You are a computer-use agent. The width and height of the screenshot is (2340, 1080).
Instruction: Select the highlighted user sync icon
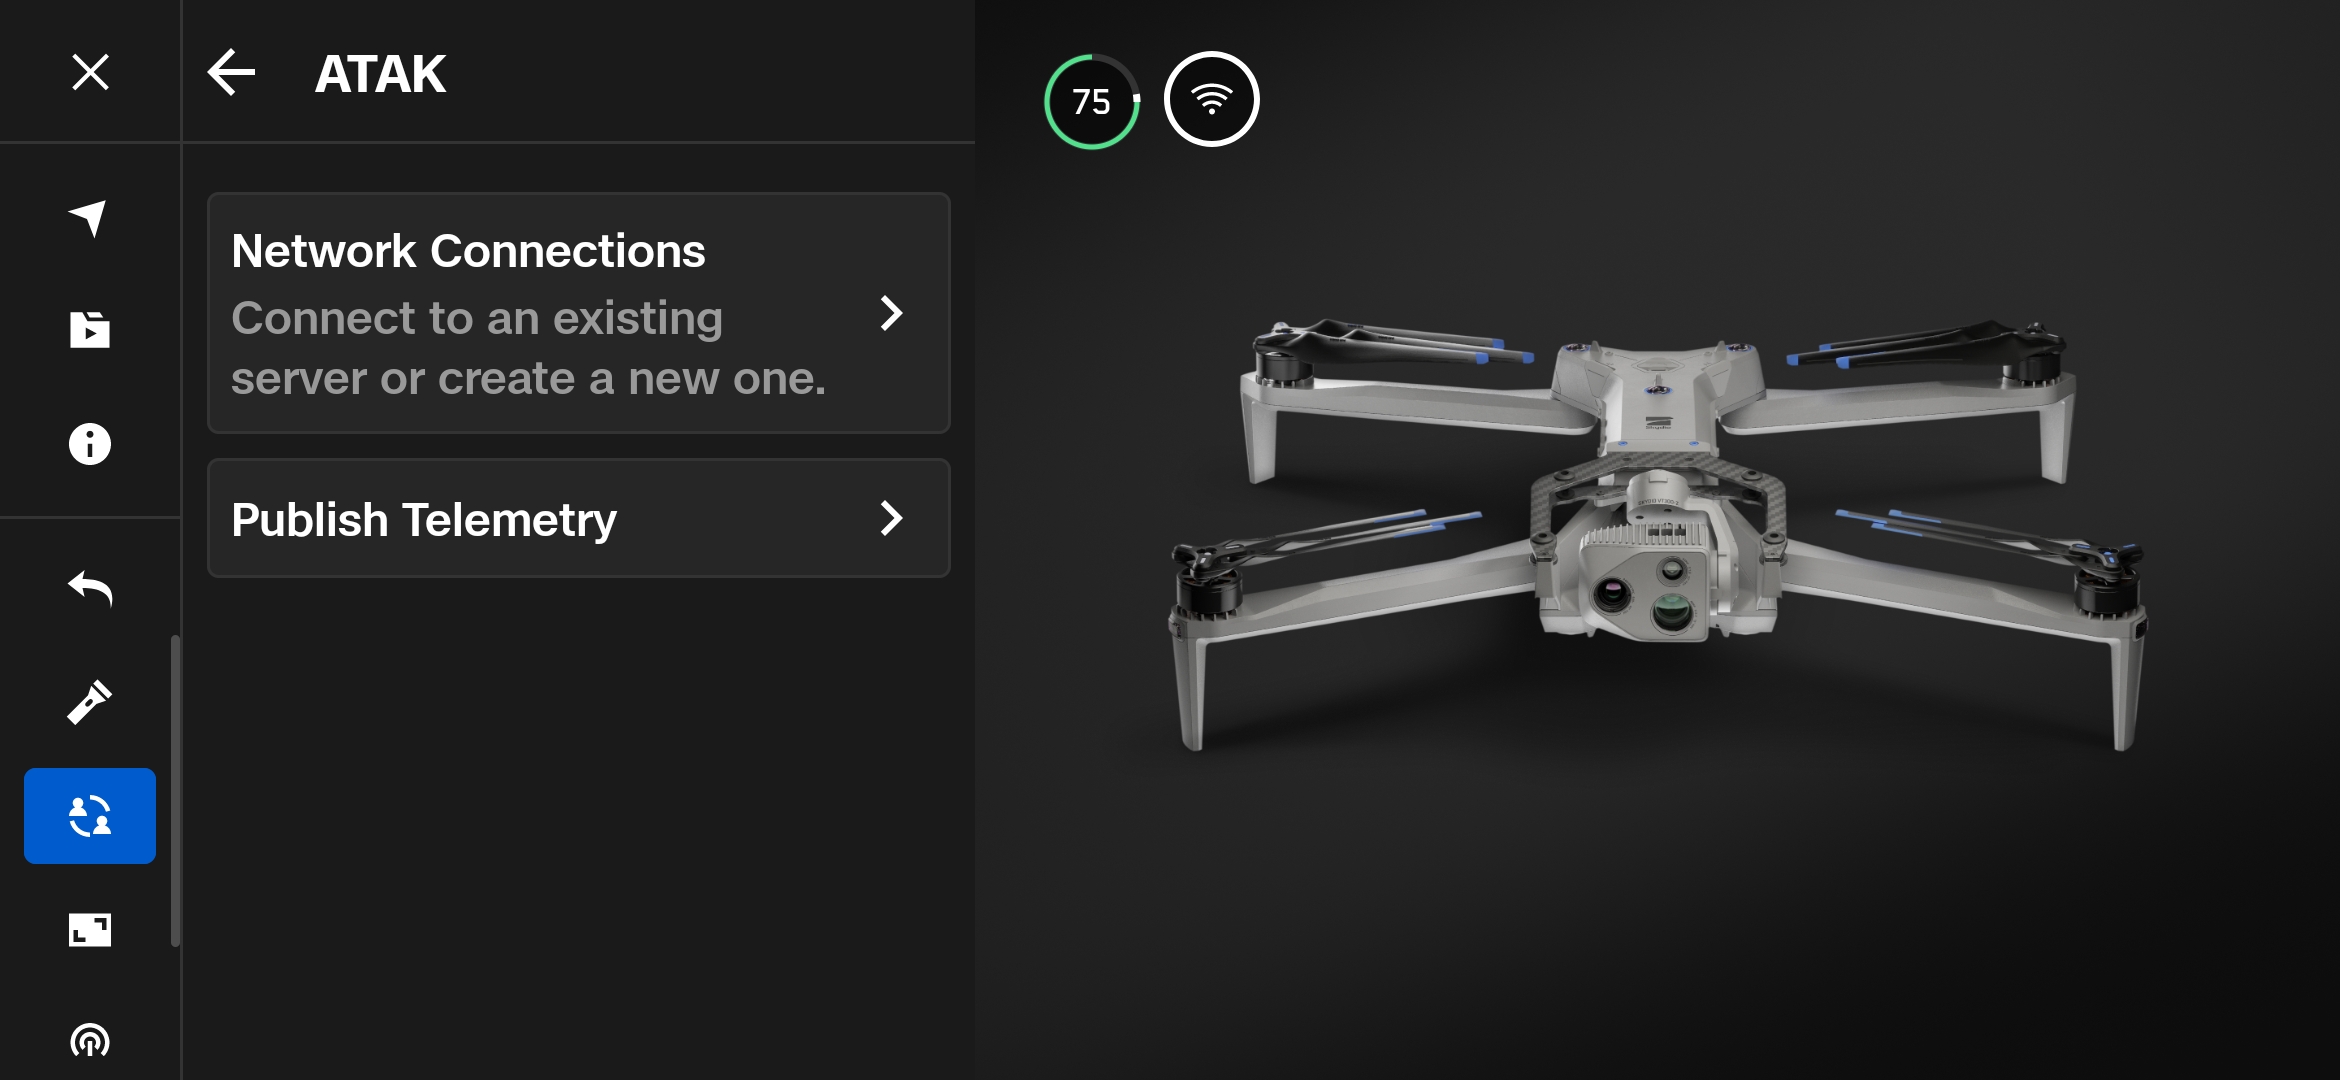pos(90,816)
